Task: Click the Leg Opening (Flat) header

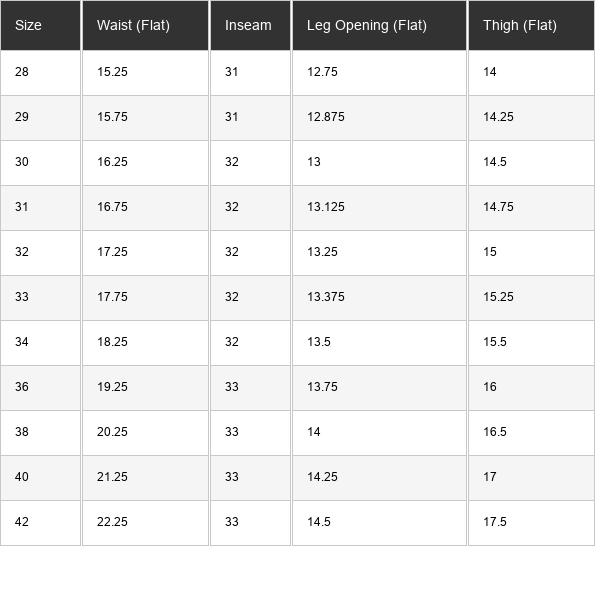Action: [366, 25]
